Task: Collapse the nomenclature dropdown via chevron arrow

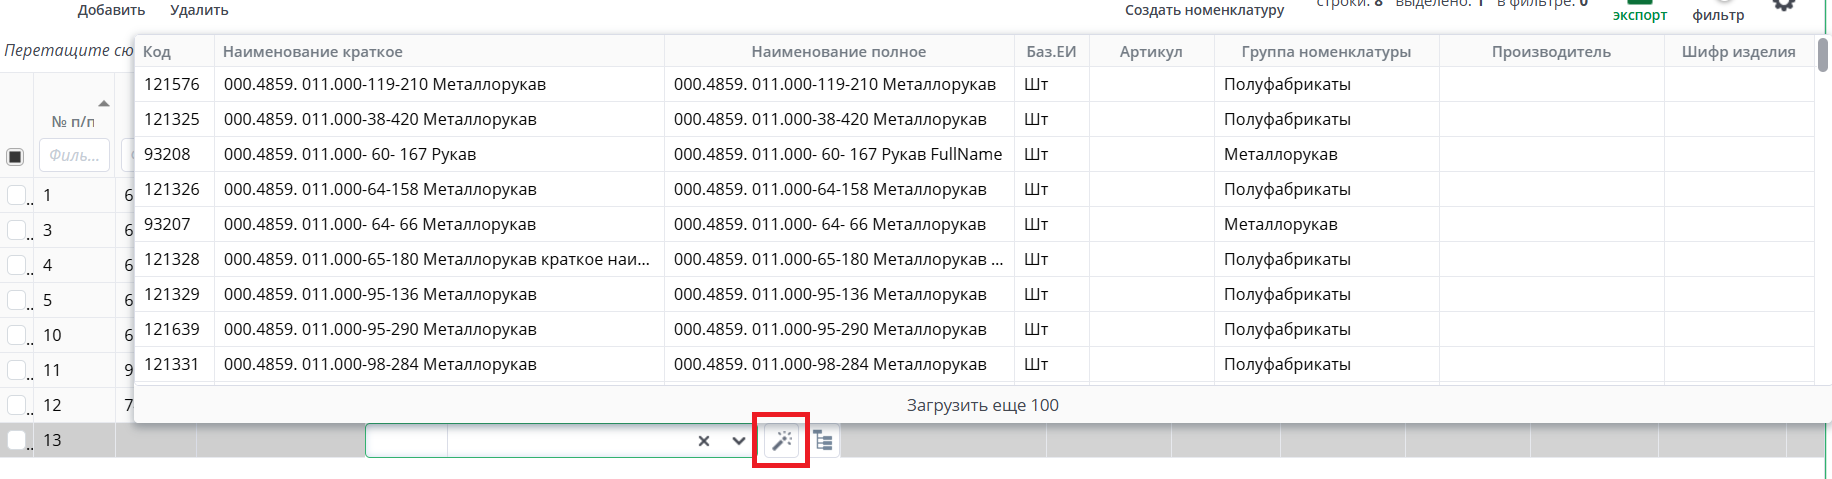Action: (x=738, y=441)
